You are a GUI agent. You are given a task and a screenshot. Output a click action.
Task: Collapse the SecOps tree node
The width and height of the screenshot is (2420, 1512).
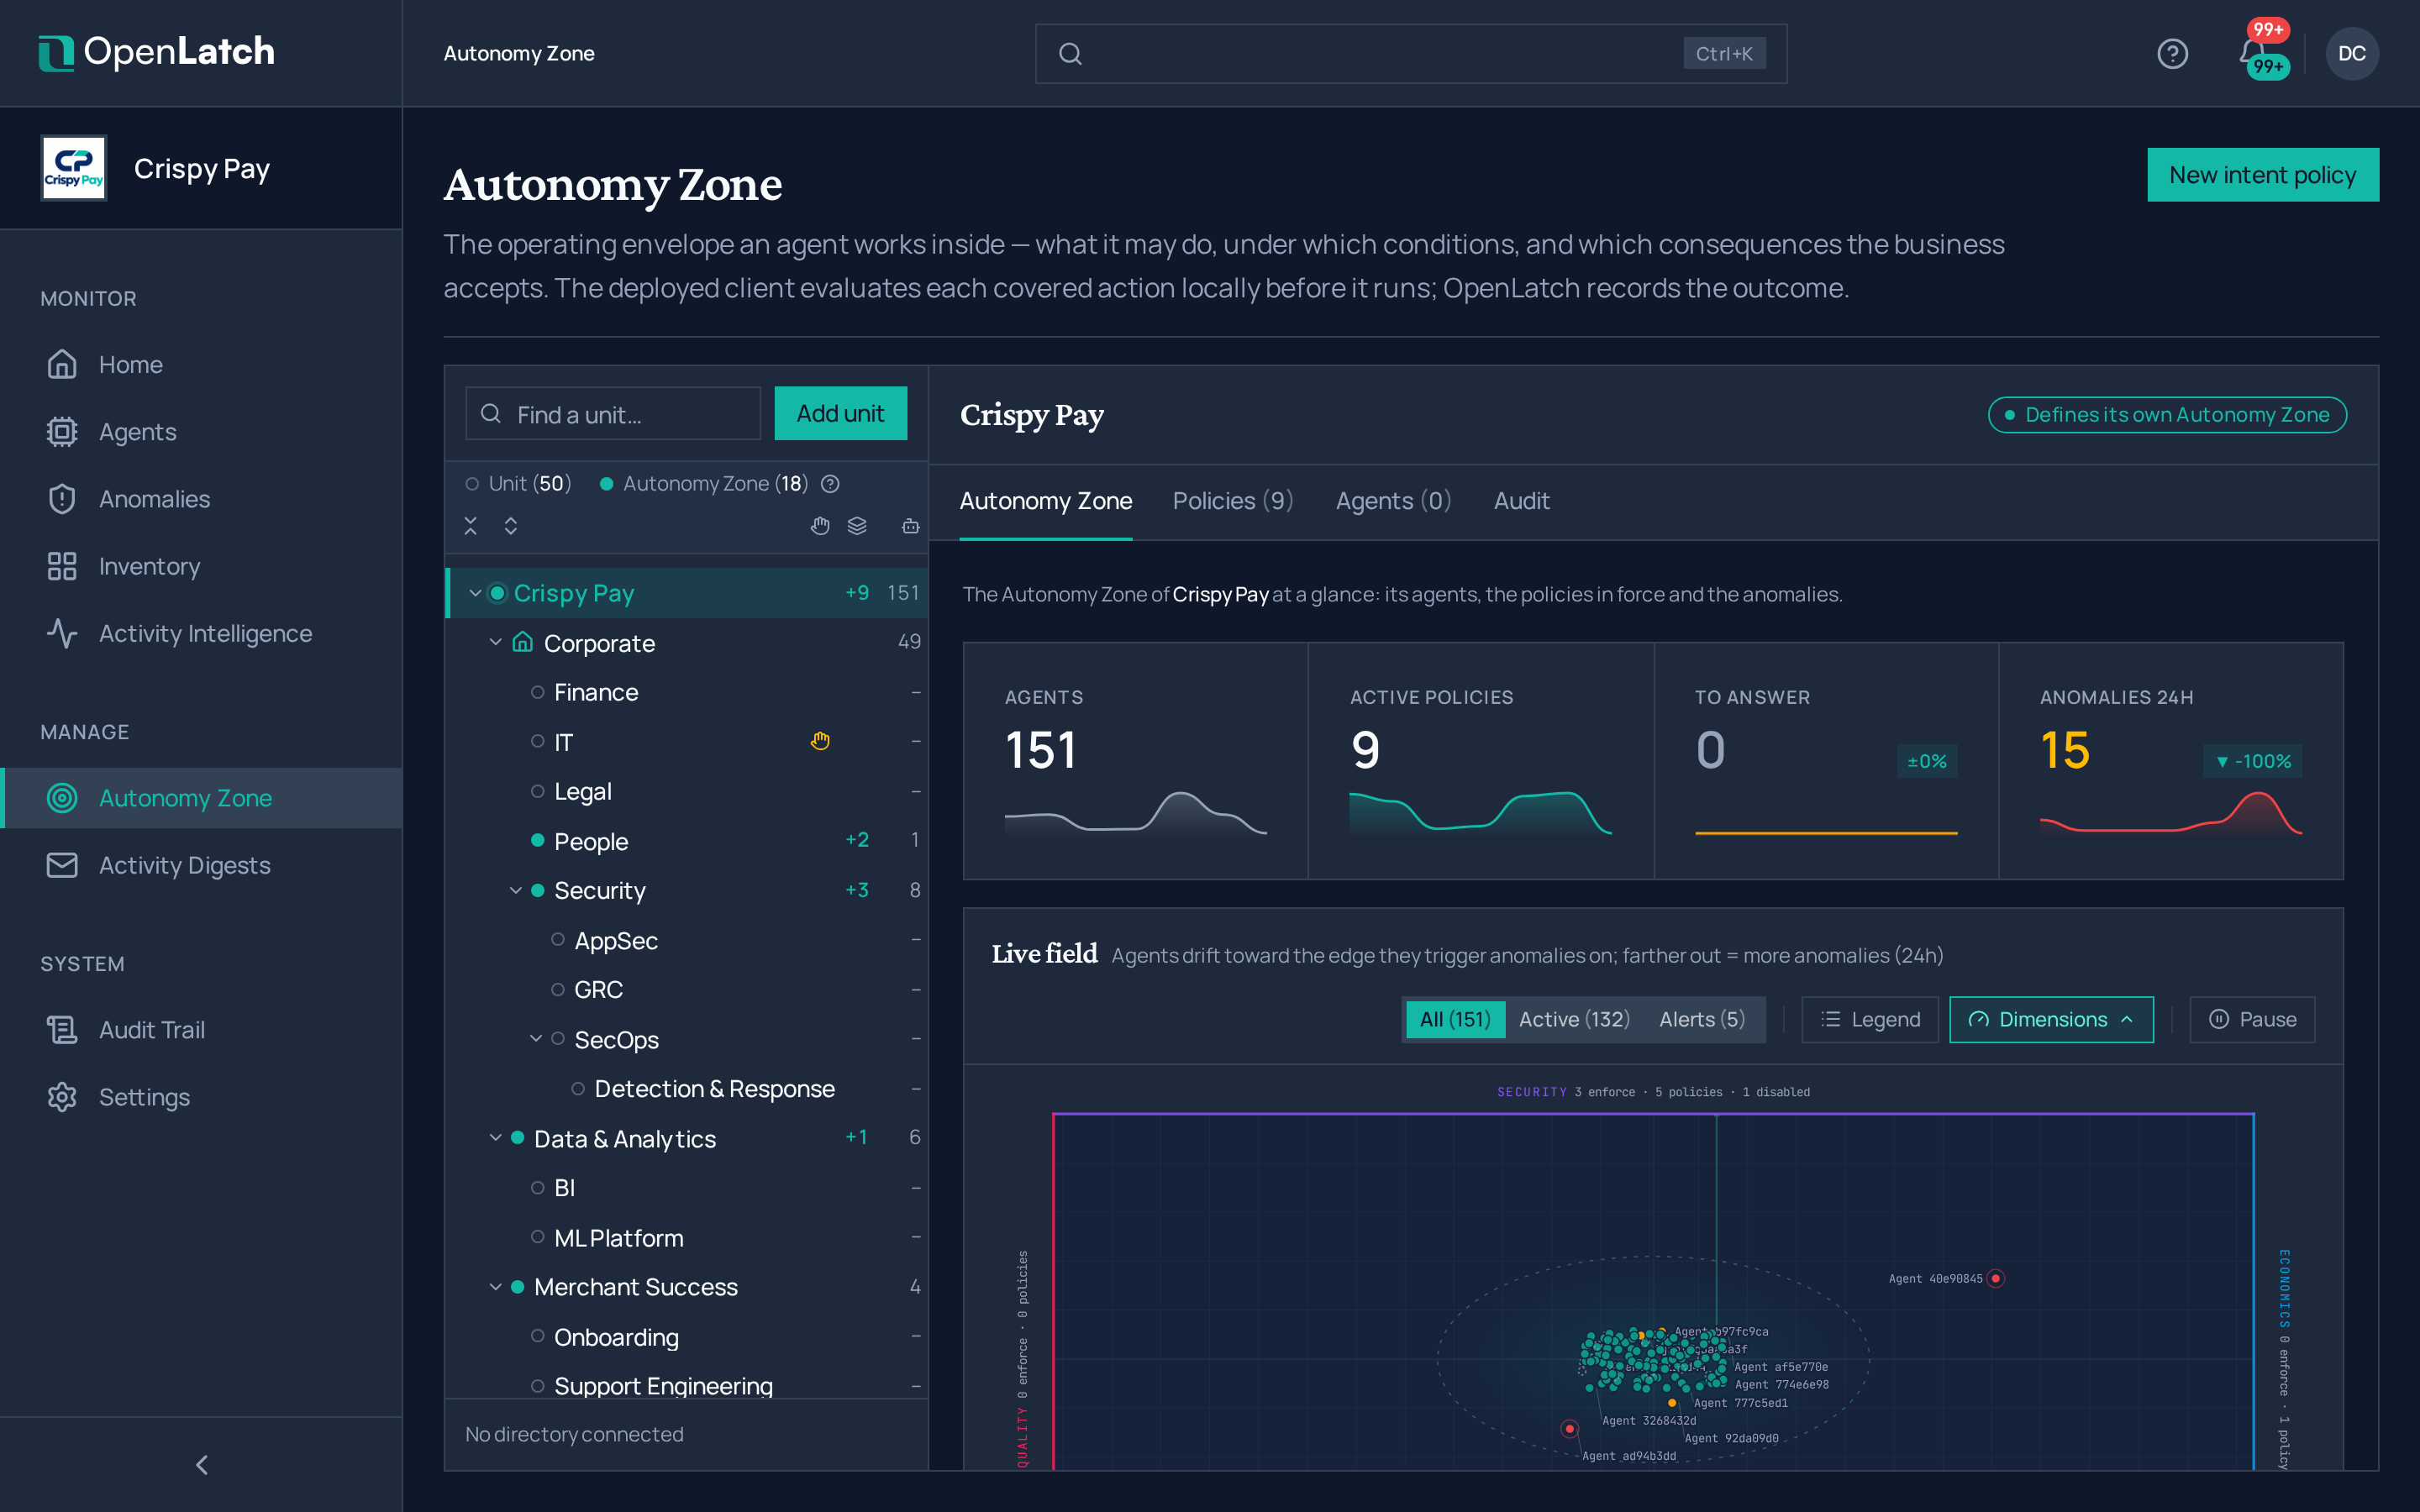pos(535,1039)
